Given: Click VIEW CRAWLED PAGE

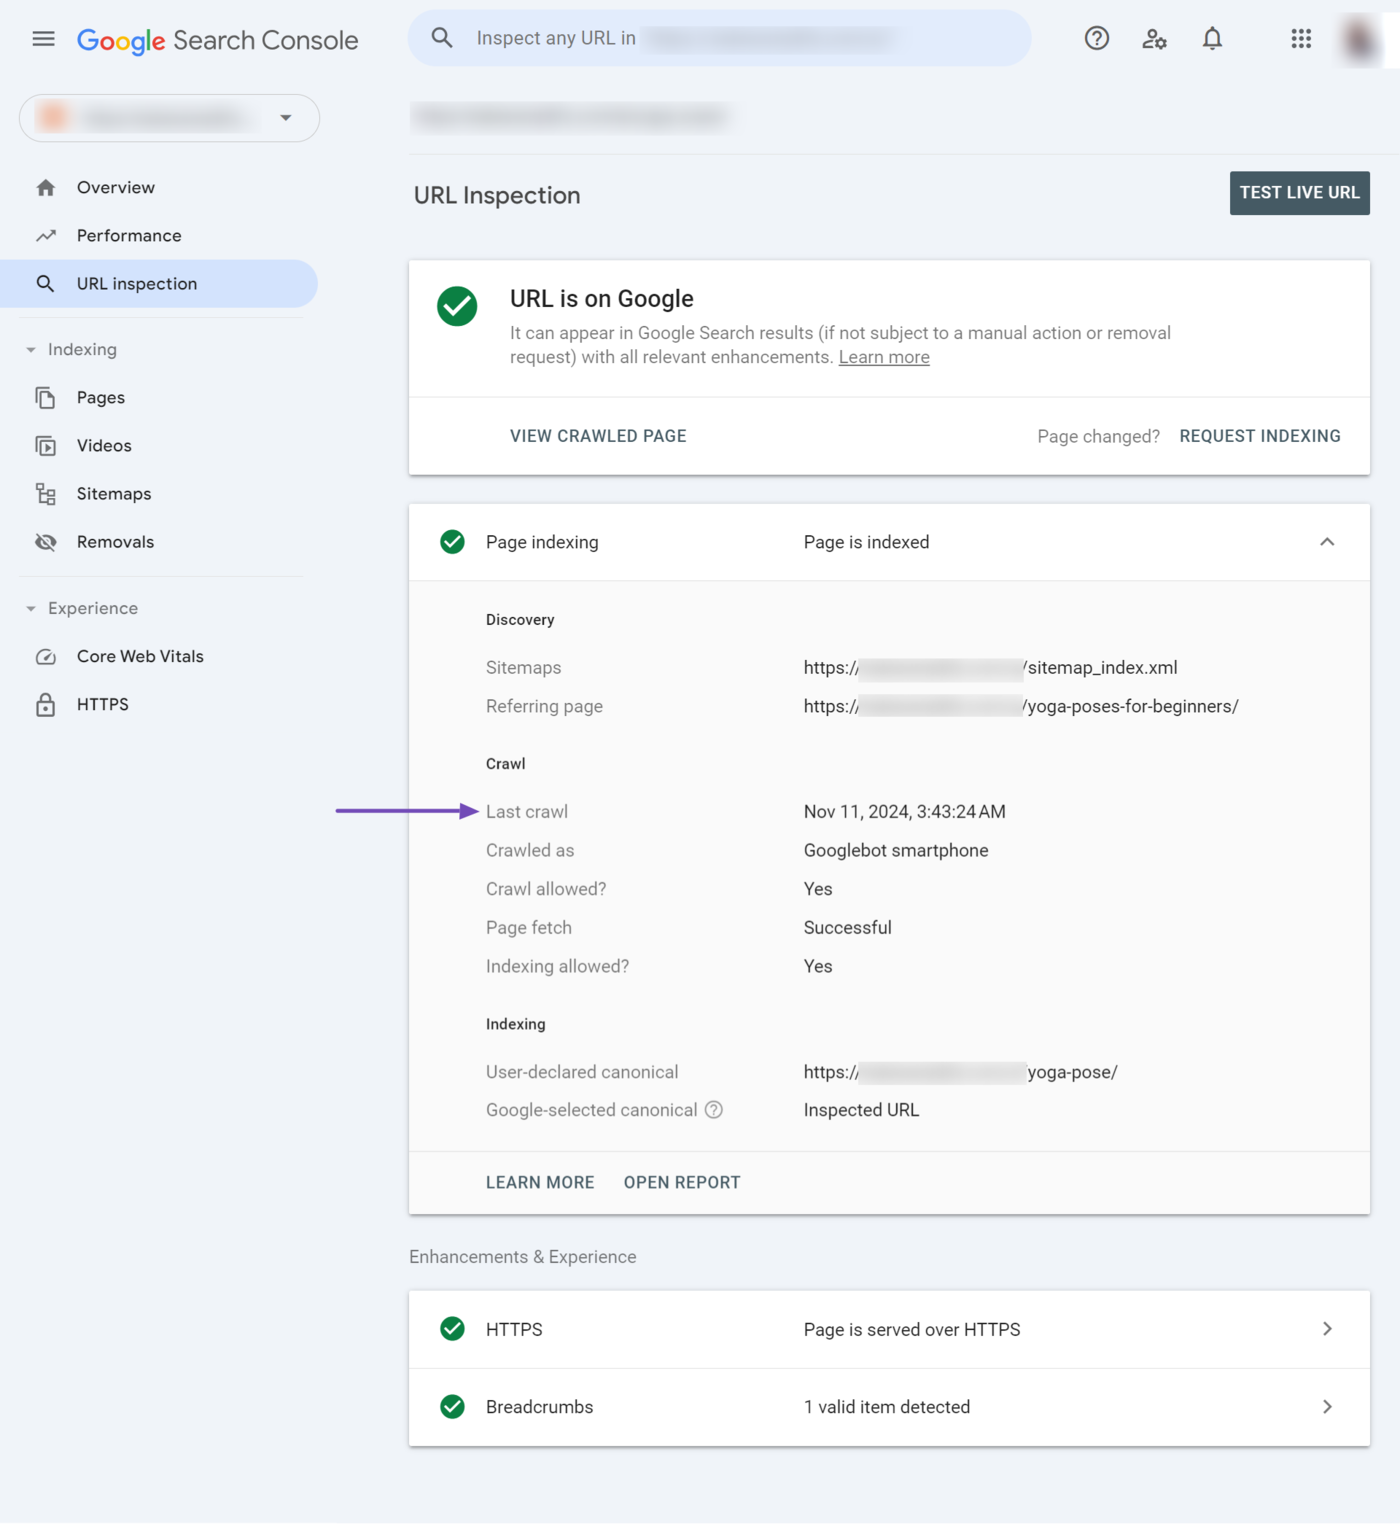Looking at the screenshot, I should [x=598, y=436].
